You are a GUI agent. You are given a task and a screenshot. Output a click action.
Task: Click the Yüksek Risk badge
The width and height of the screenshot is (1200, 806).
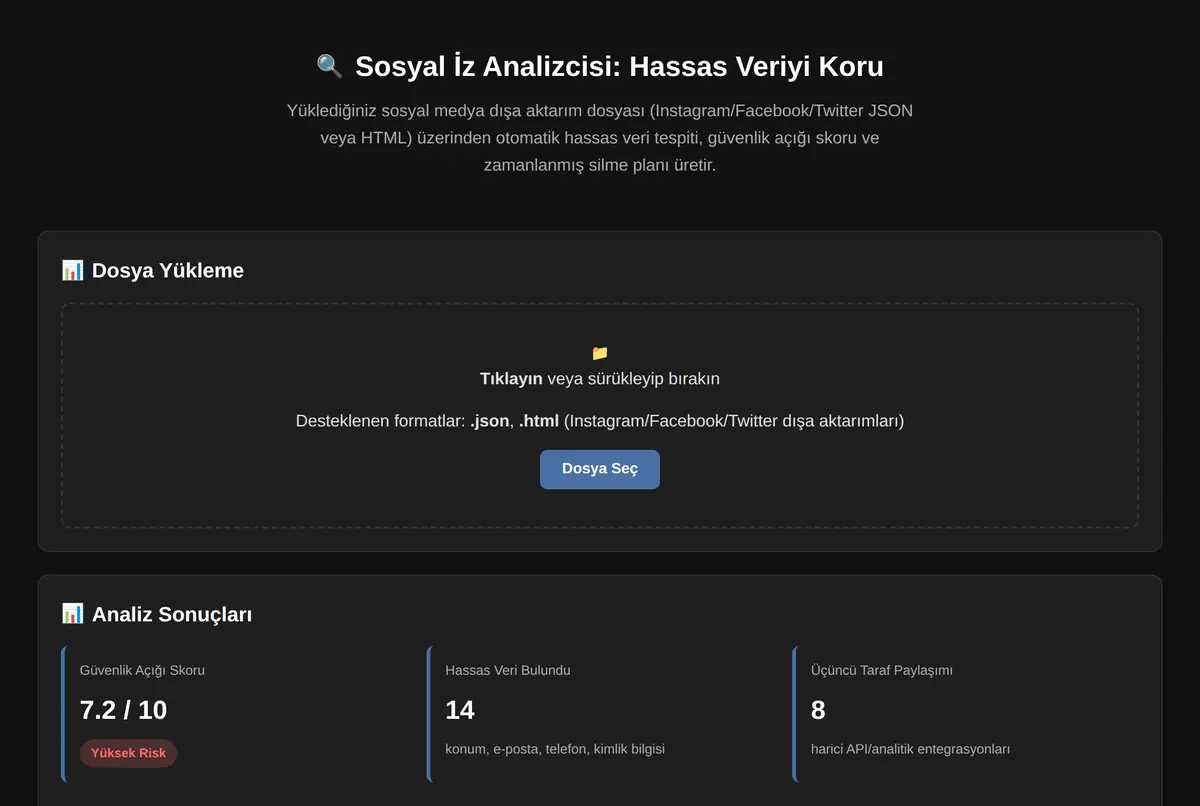[128, 753]
